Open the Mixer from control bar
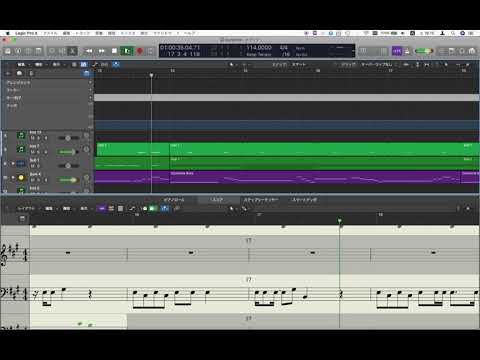This screenshot has height=360, width=480. 62,51
